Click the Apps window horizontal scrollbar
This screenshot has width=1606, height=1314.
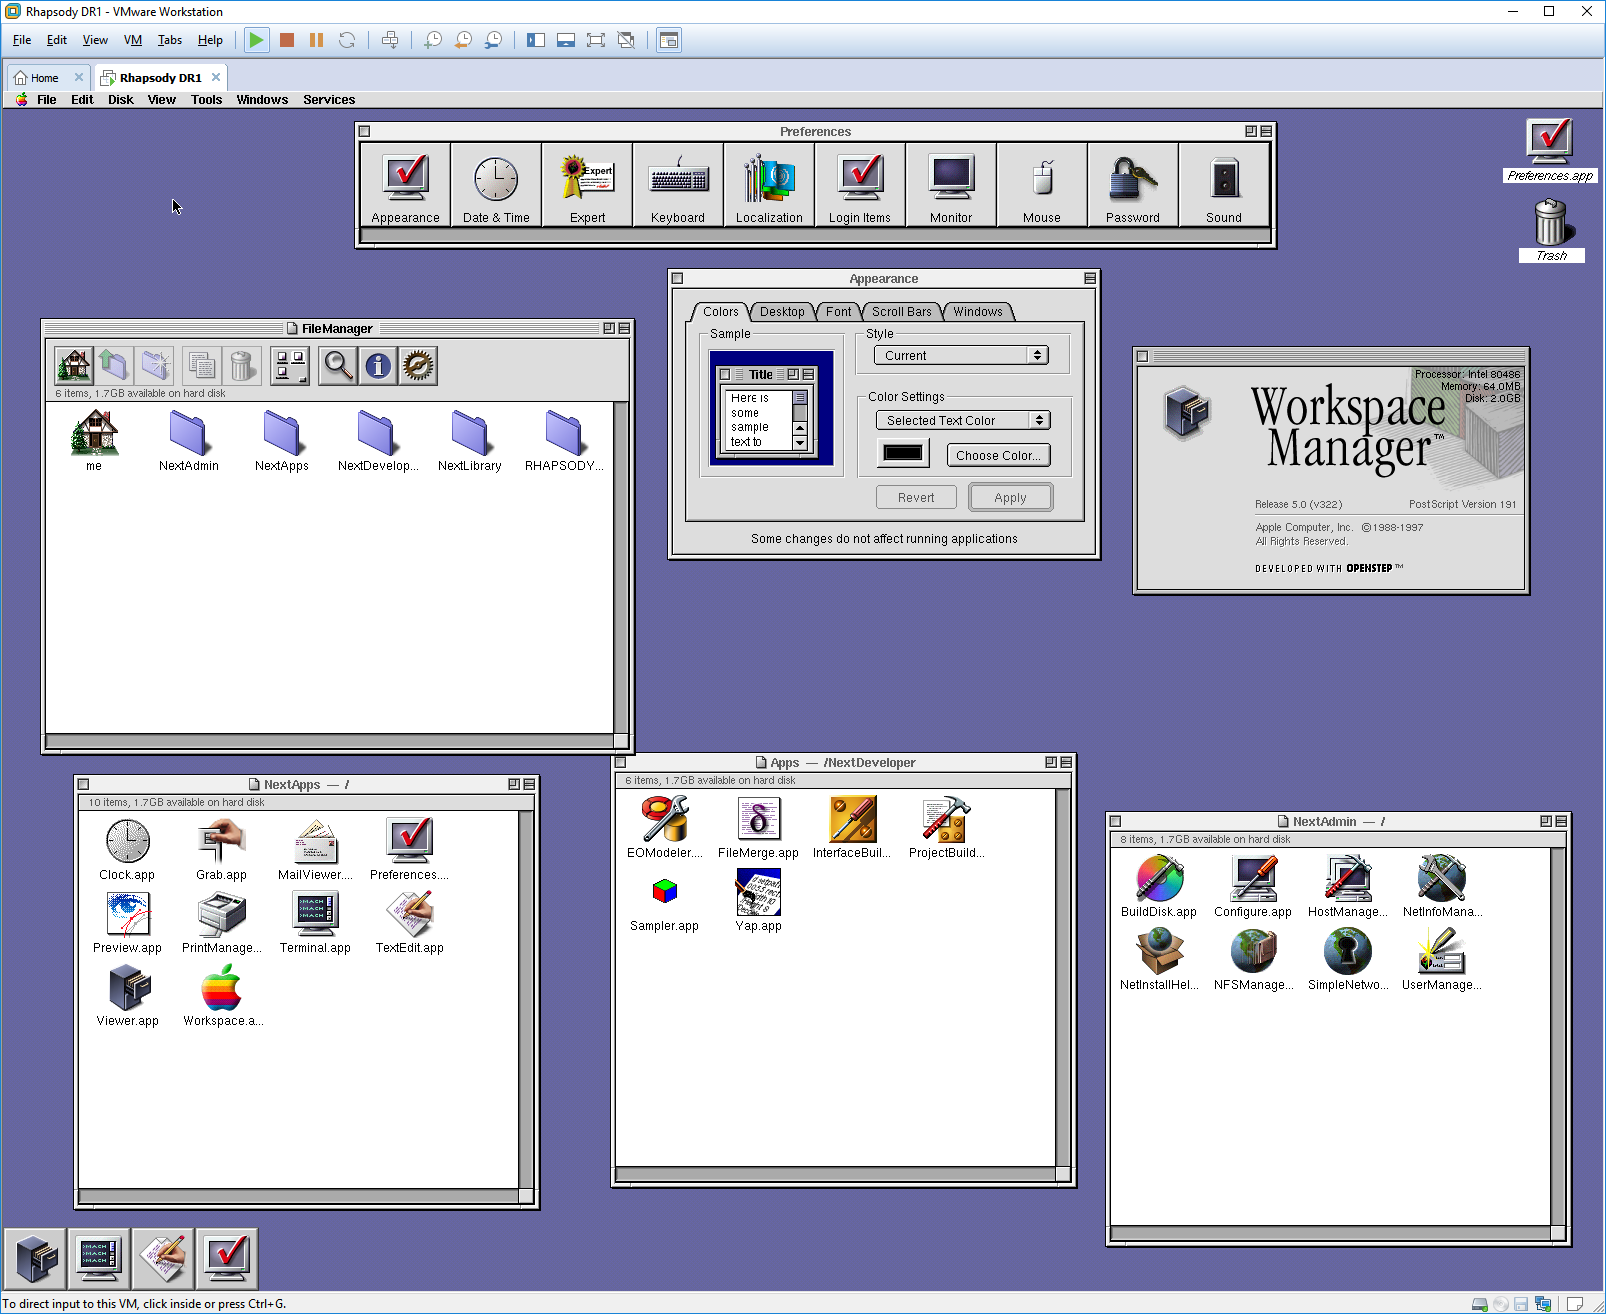(x=836, y=1174)
